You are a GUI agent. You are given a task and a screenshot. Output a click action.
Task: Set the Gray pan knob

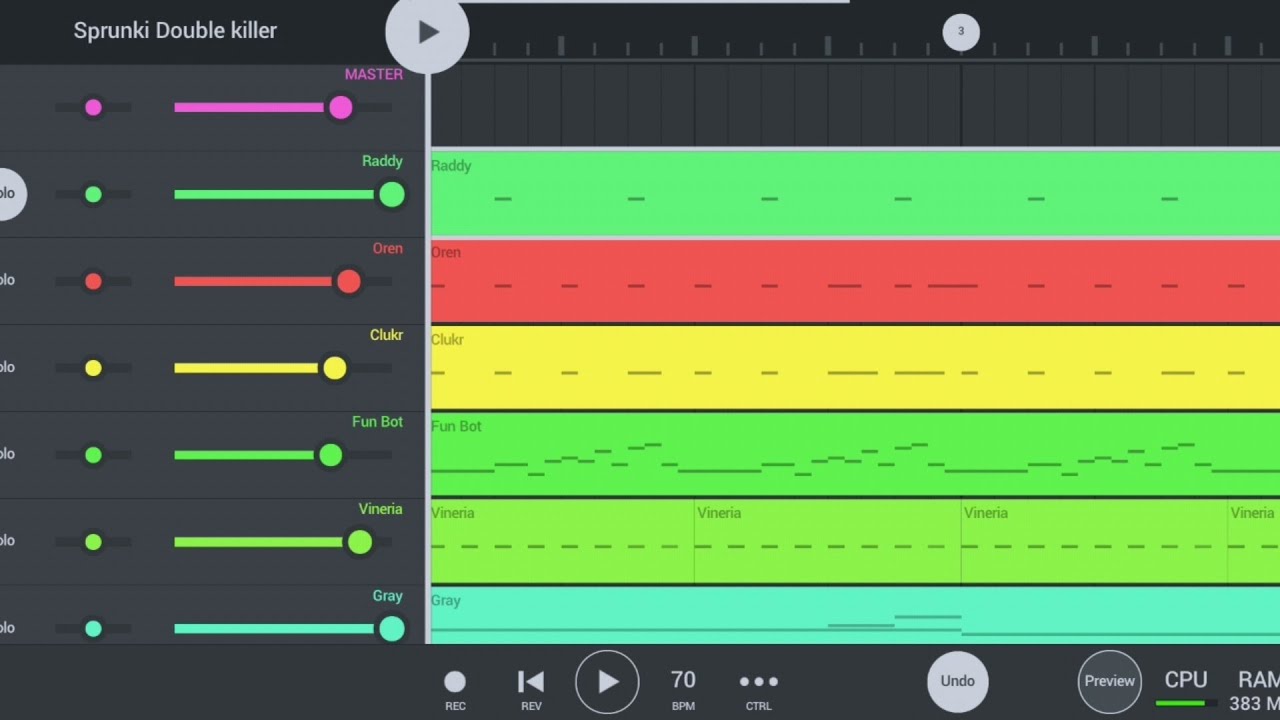pyautogui.click(x=93, y=628)
